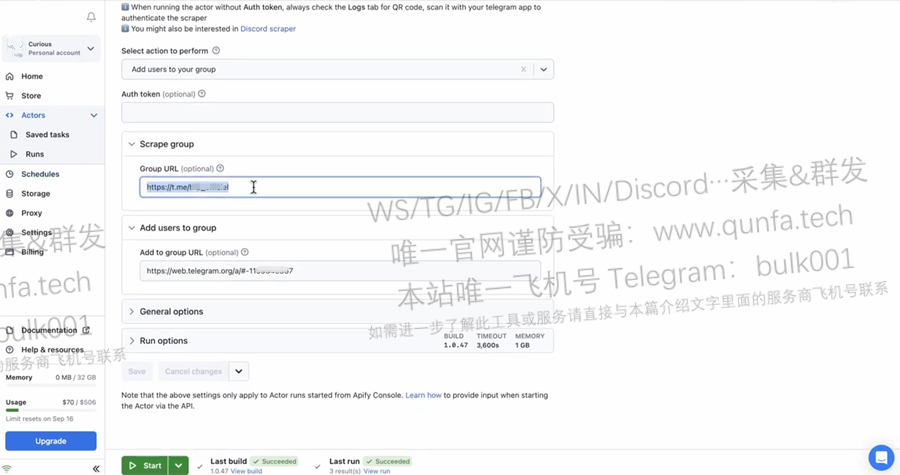Image resolution: width=900 pixels, height=475 pixels.
Task: Click Cancel changes button
Action: [x=193, y=371]
